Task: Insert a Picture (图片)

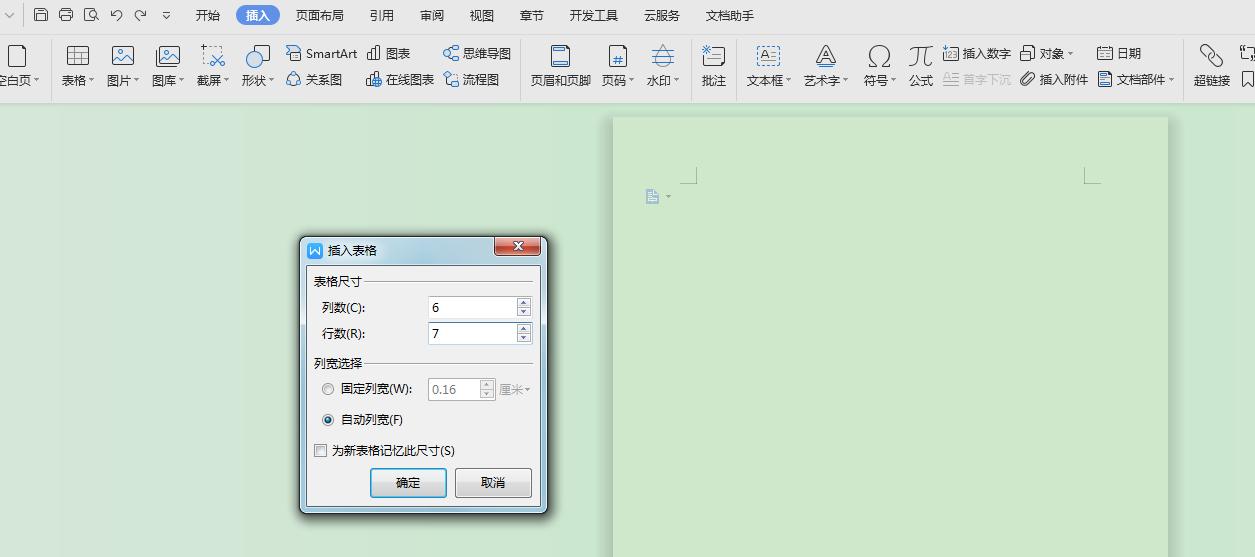Action: pyautogui.click(x=123, y=66)
